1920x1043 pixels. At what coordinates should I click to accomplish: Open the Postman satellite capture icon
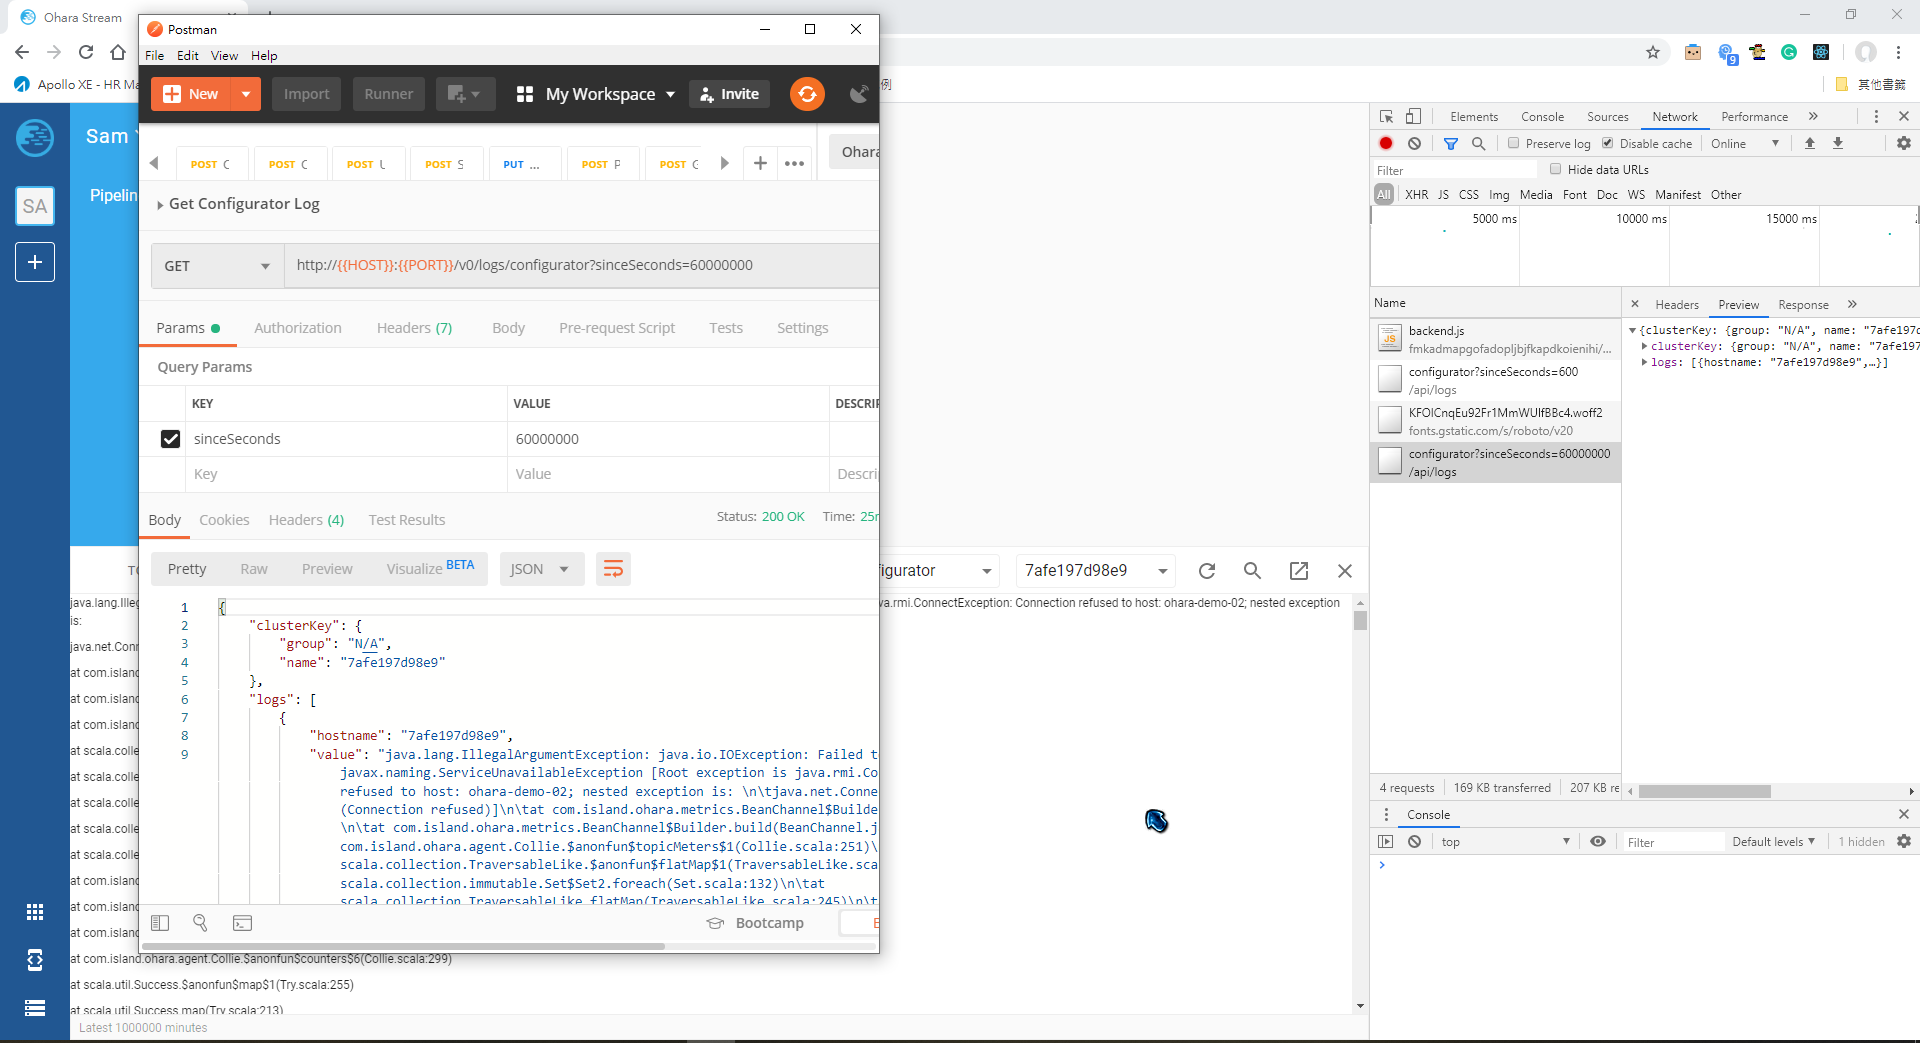tap(859, 94)
